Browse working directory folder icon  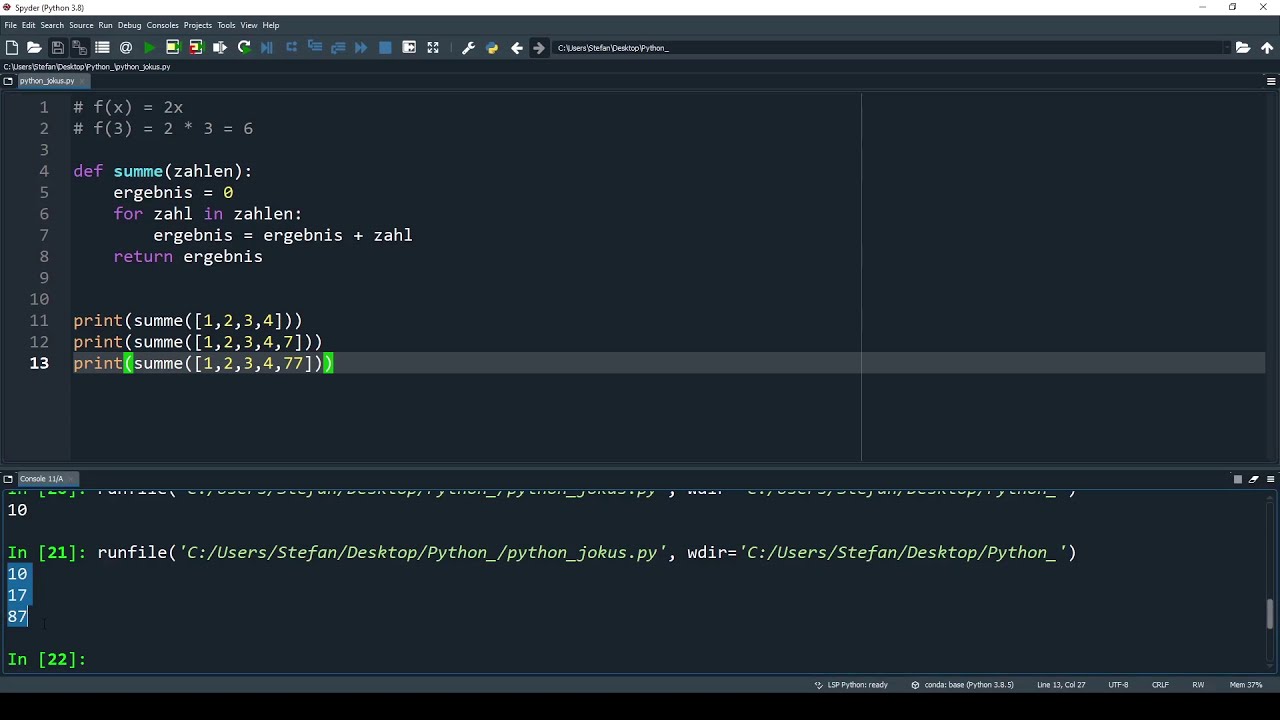[1243, 47]
